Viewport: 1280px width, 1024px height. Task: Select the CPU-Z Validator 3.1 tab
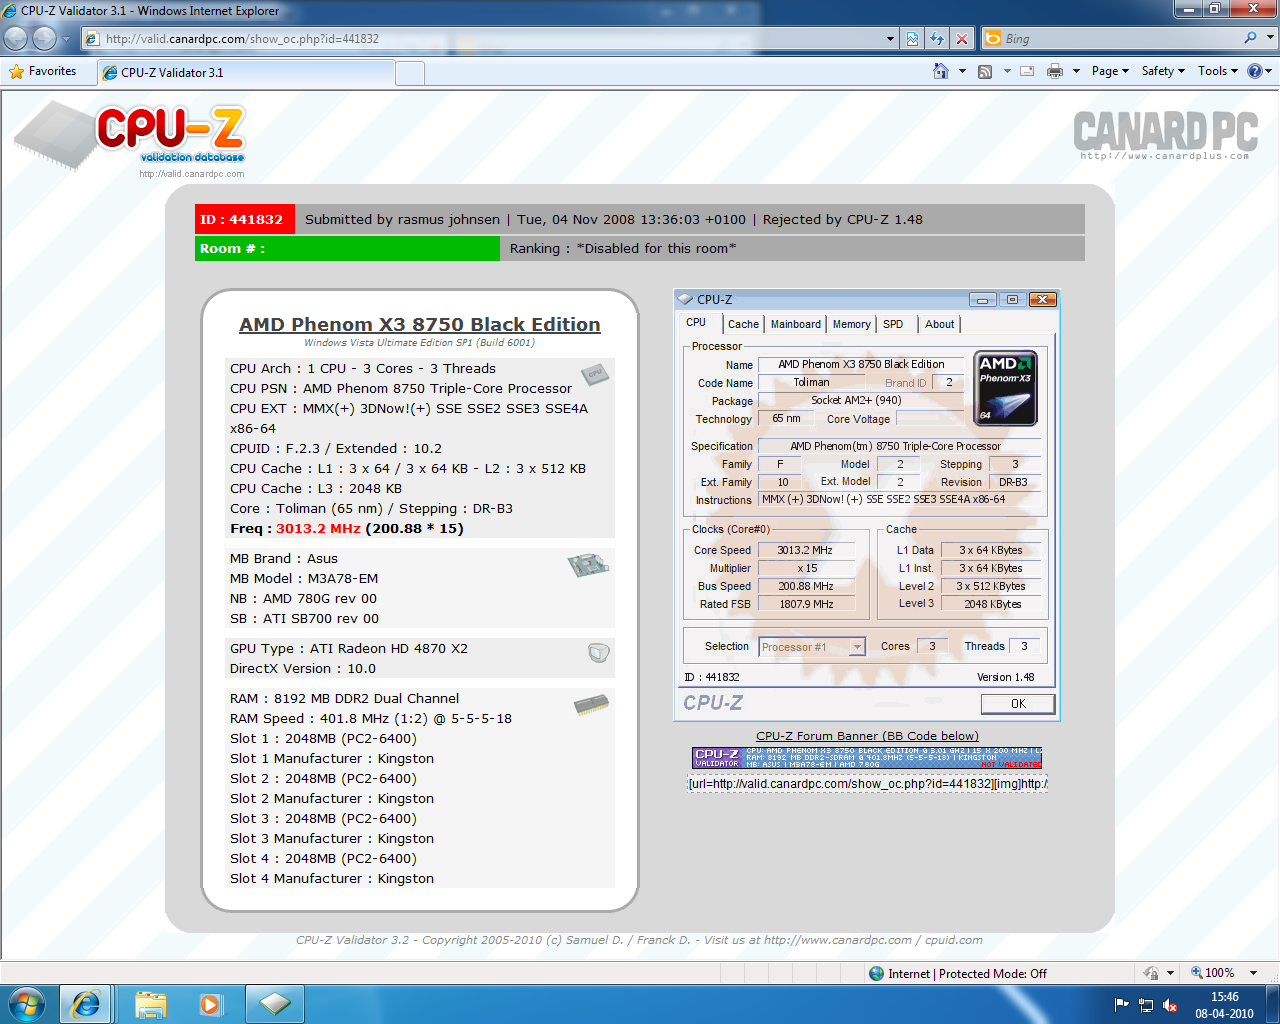[246, 72]
